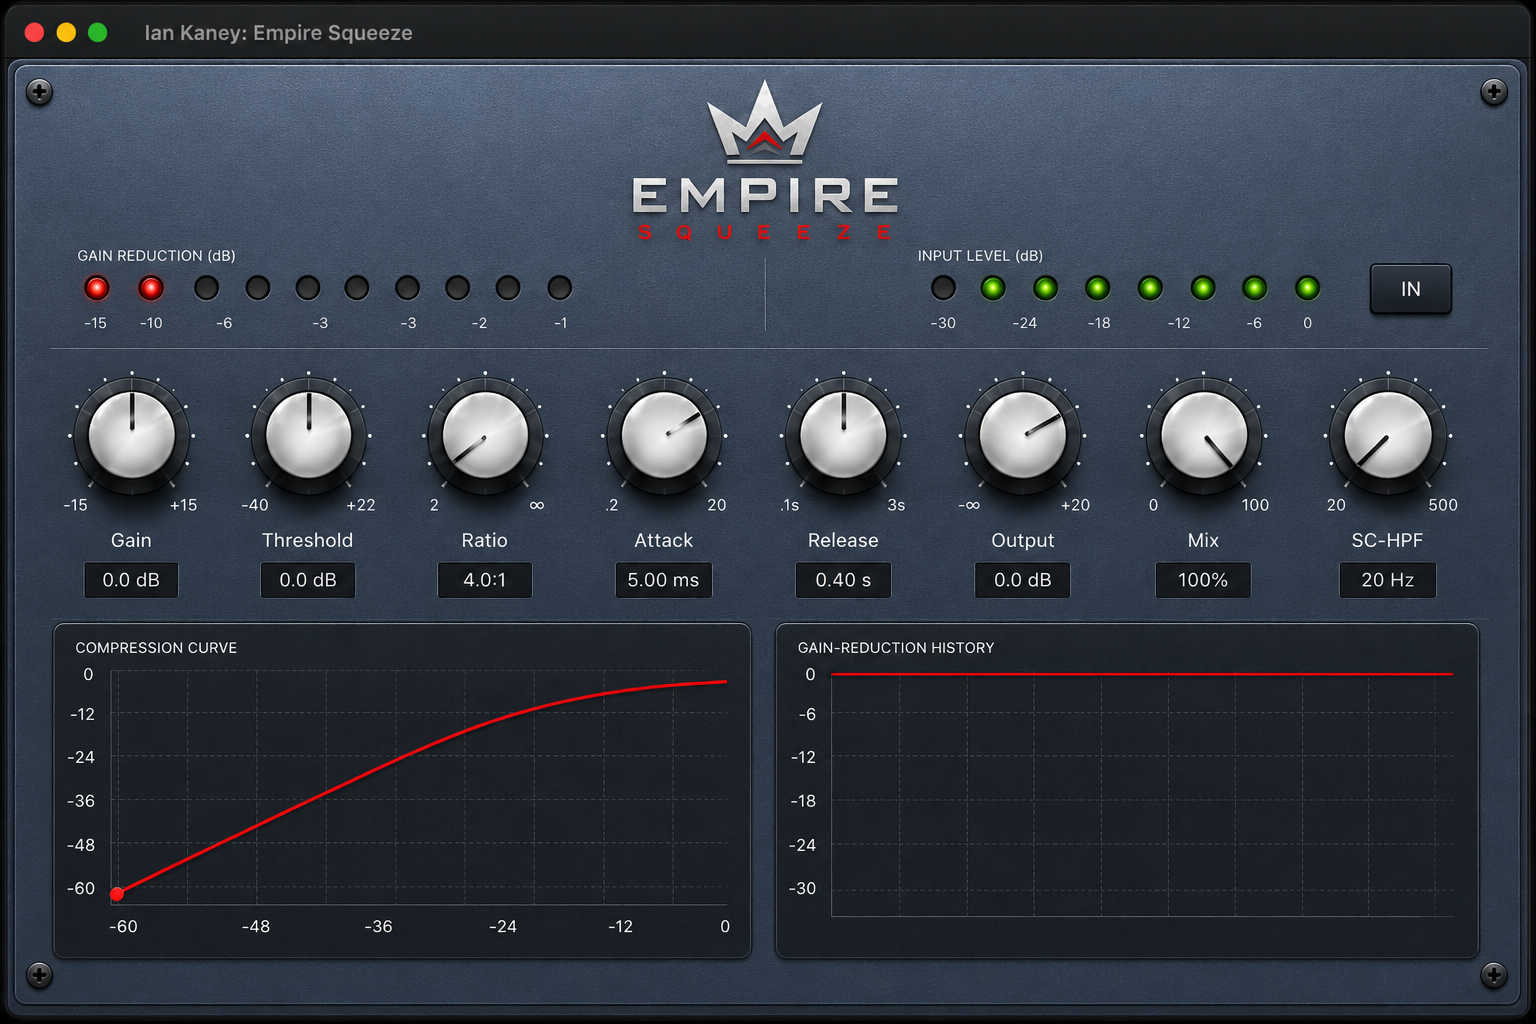Select the Mix value field 100%
The image size is (1536, 1024).
[x=1203, y=580]
